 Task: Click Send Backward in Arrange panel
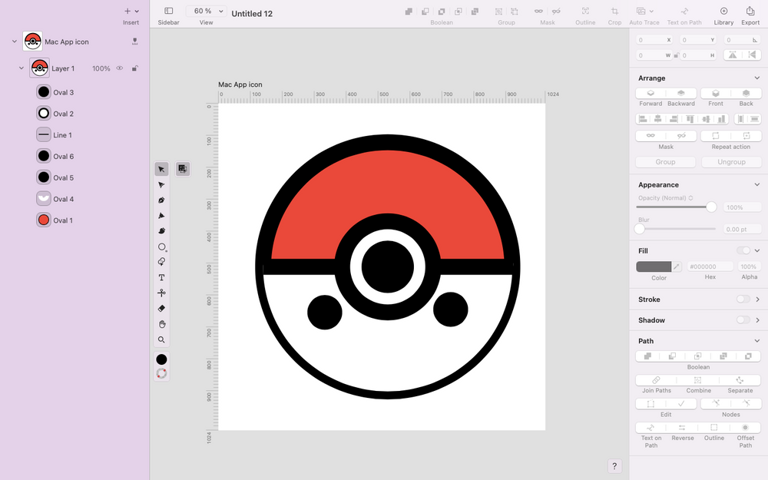(x=681, y=93)
